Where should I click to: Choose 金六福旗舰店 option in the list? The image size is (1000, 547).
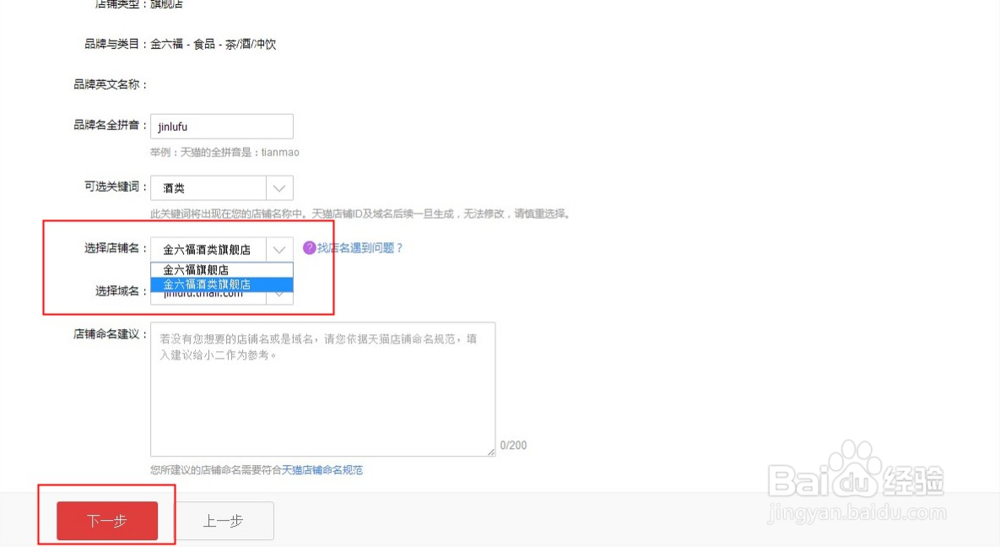point(221,270)
